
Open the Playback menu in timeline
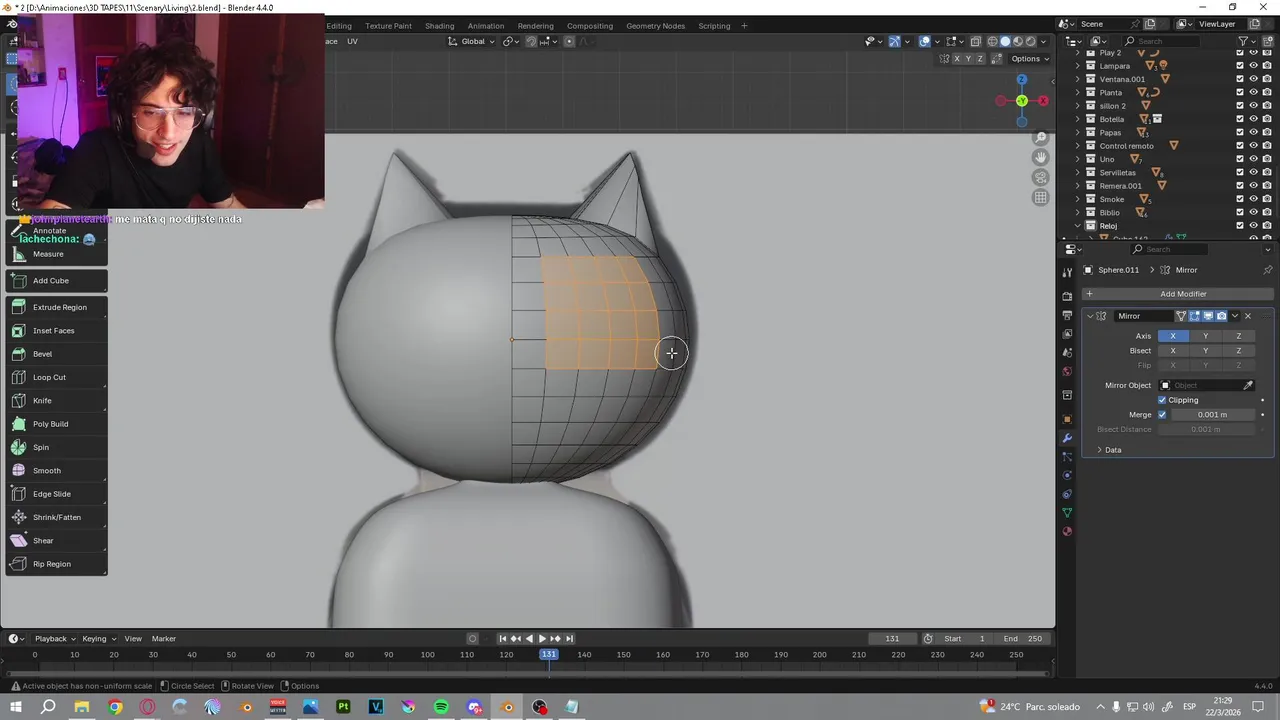tap(54, 639)
